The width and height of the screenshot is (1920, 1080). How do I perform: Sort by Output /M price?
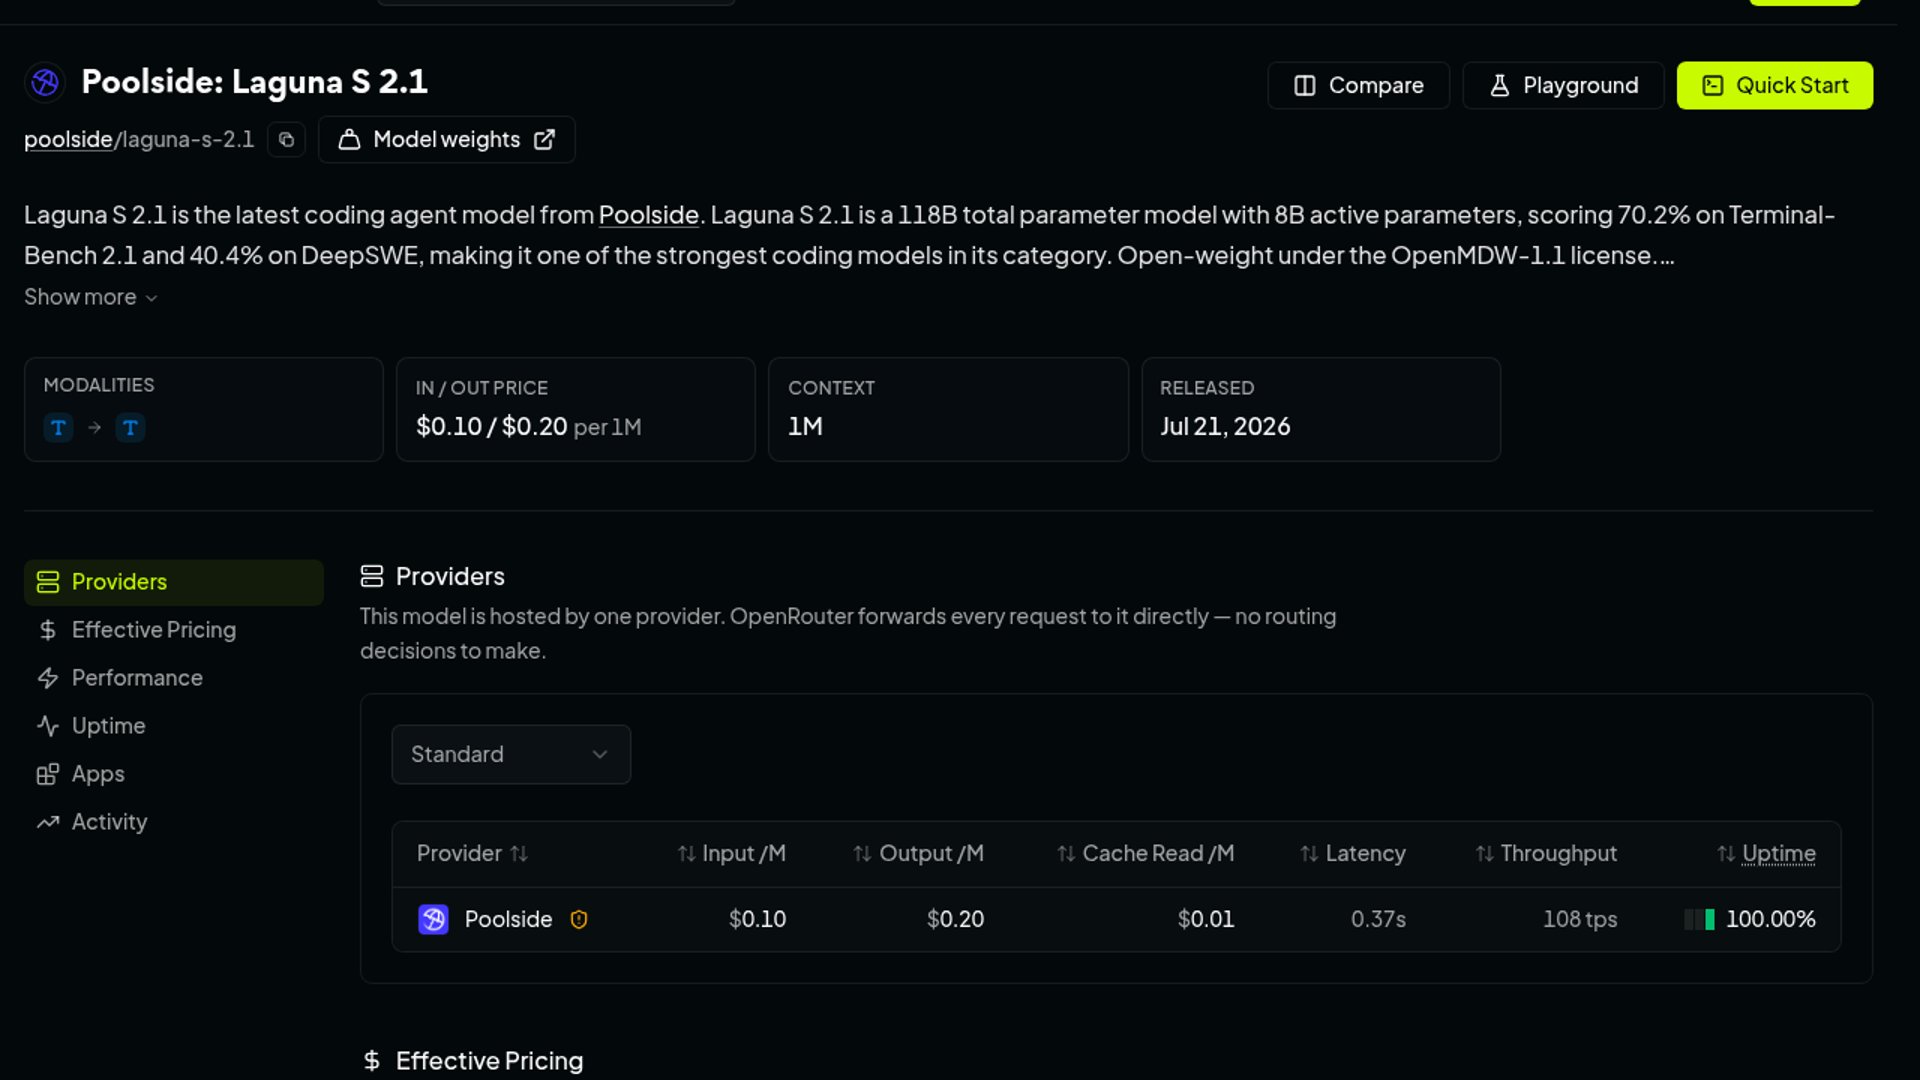point(918,853)
